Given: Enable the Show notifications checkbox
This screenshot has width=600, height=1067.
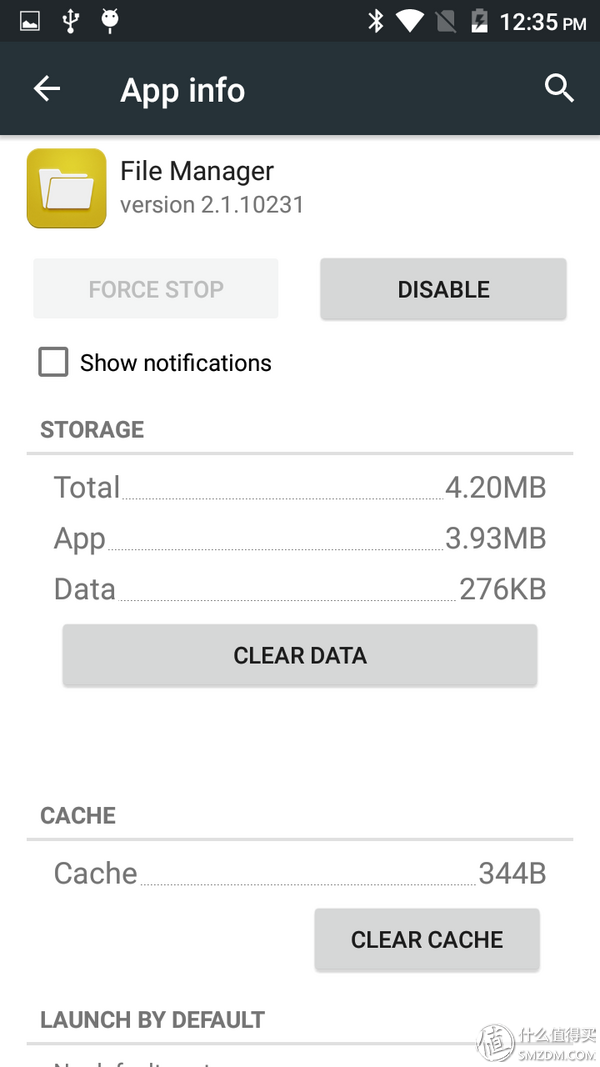Looking at the screenshot, I should pos(54,362).
